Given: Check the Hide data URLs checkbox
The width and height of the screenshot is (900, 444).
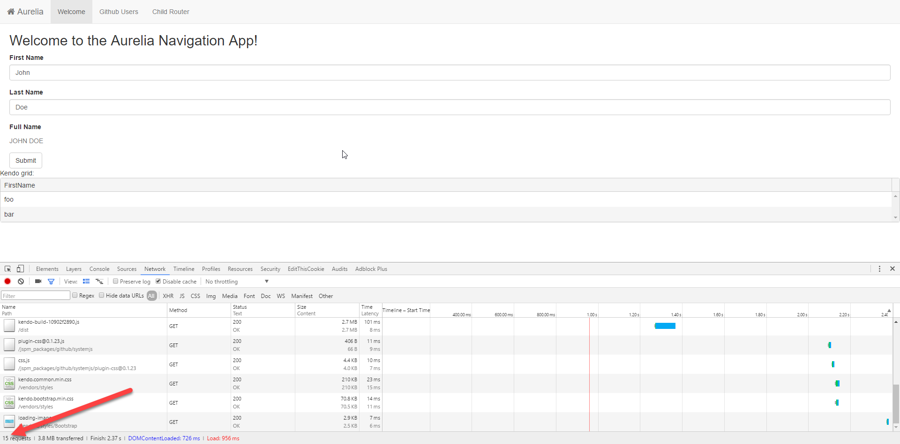Looking at the screenshot, I should coord(102,296).
